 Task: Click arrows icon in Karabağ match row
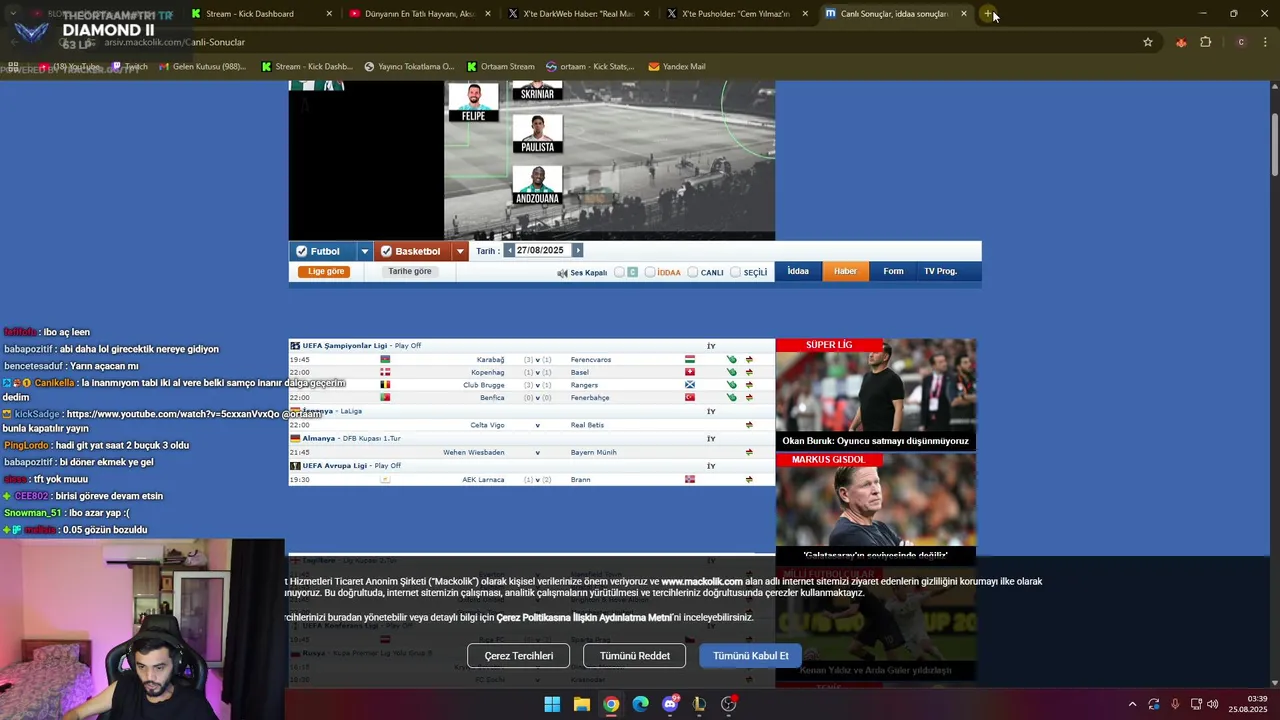749,359
